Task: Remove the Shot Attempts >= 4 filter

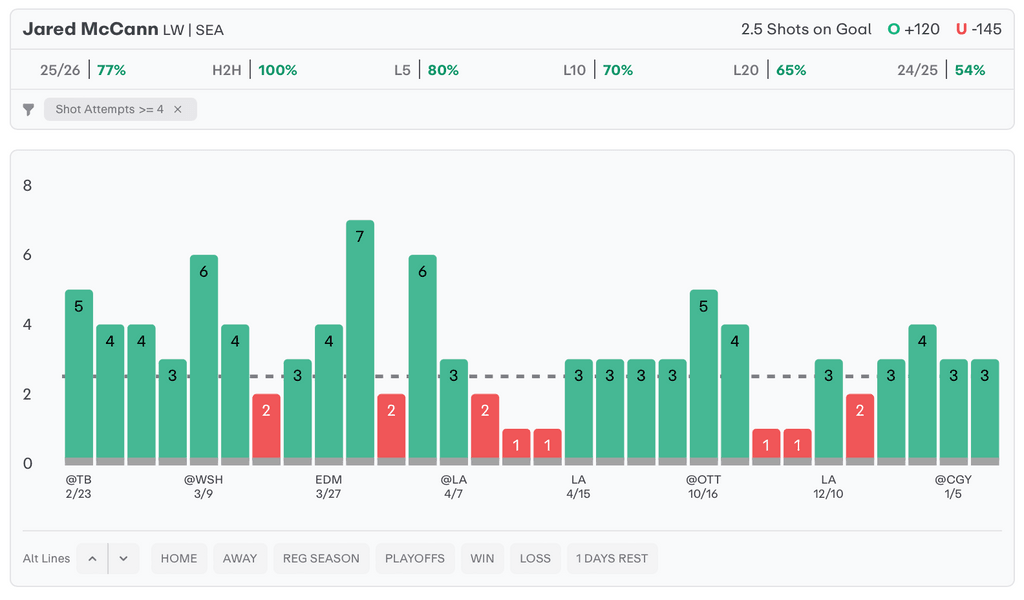Action: 178,110
